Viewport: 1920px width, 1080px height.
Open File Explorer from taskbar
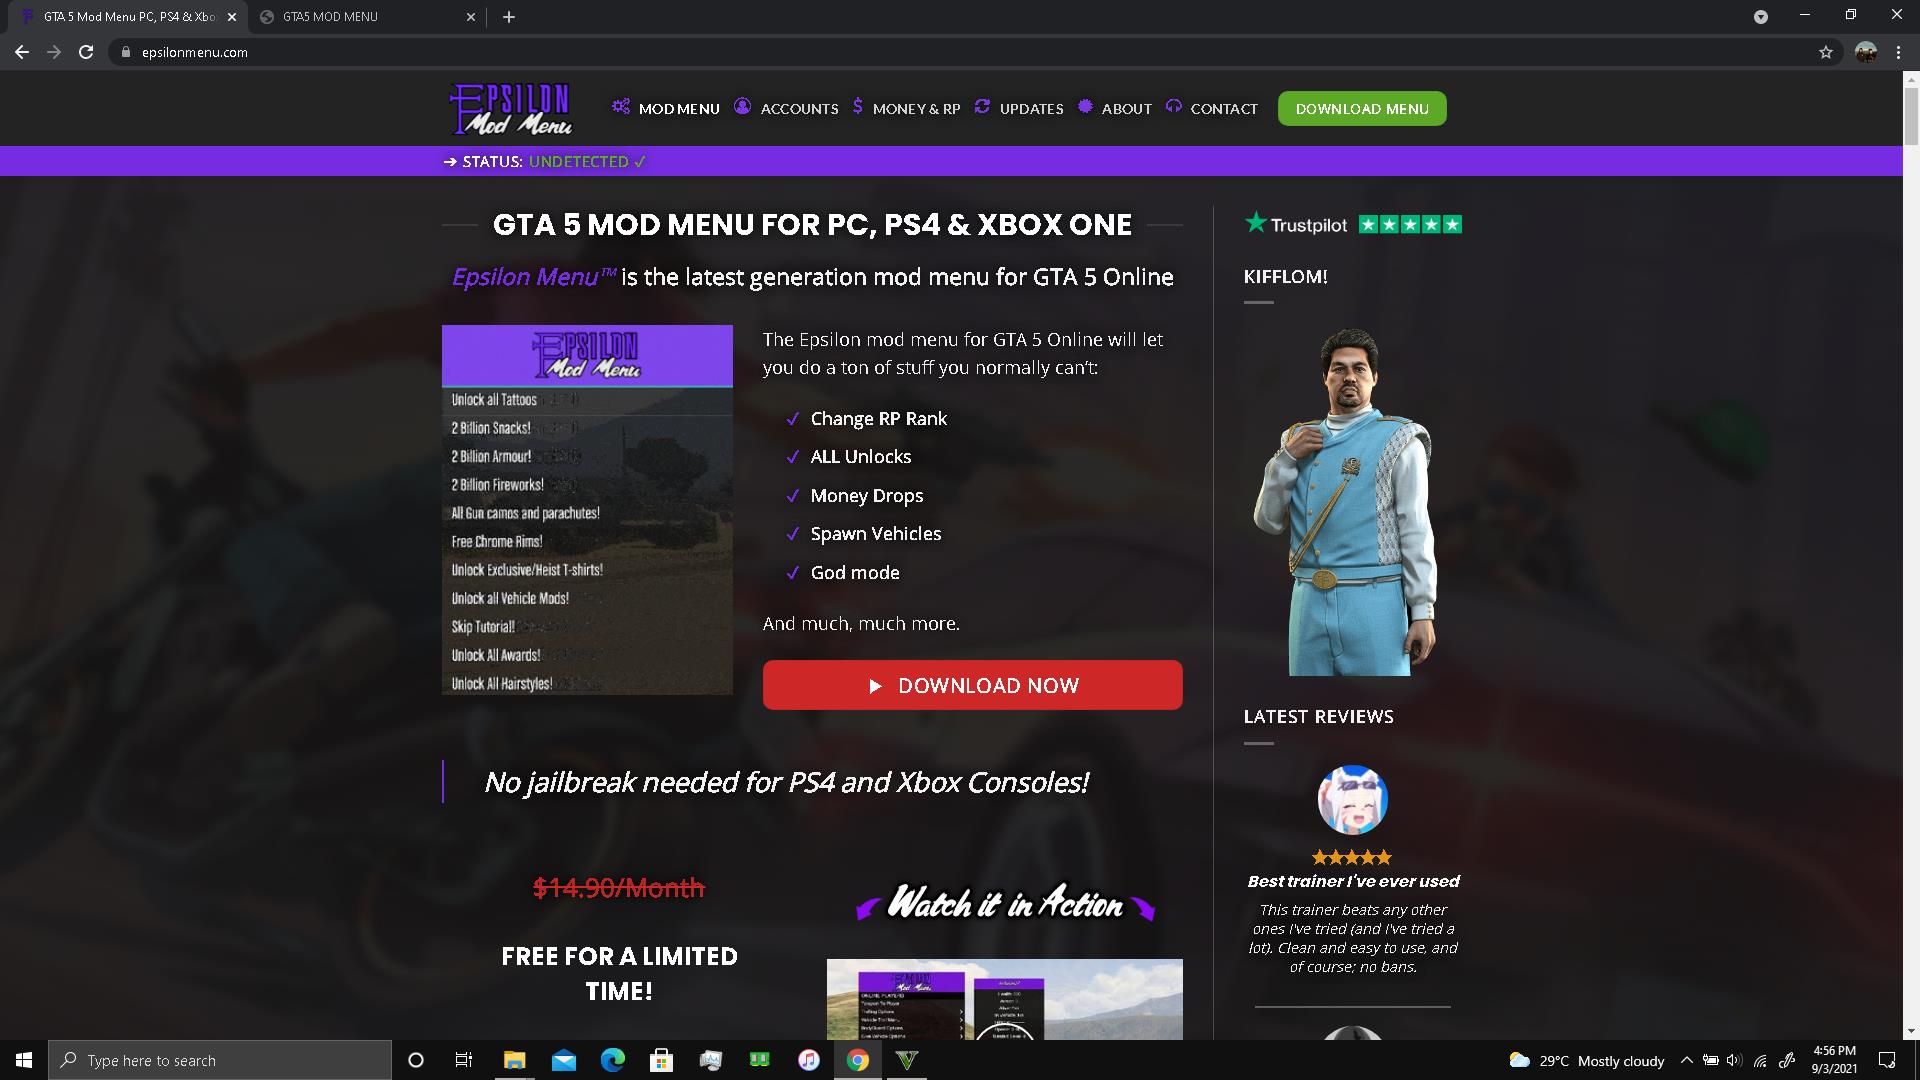(514, 1060)
